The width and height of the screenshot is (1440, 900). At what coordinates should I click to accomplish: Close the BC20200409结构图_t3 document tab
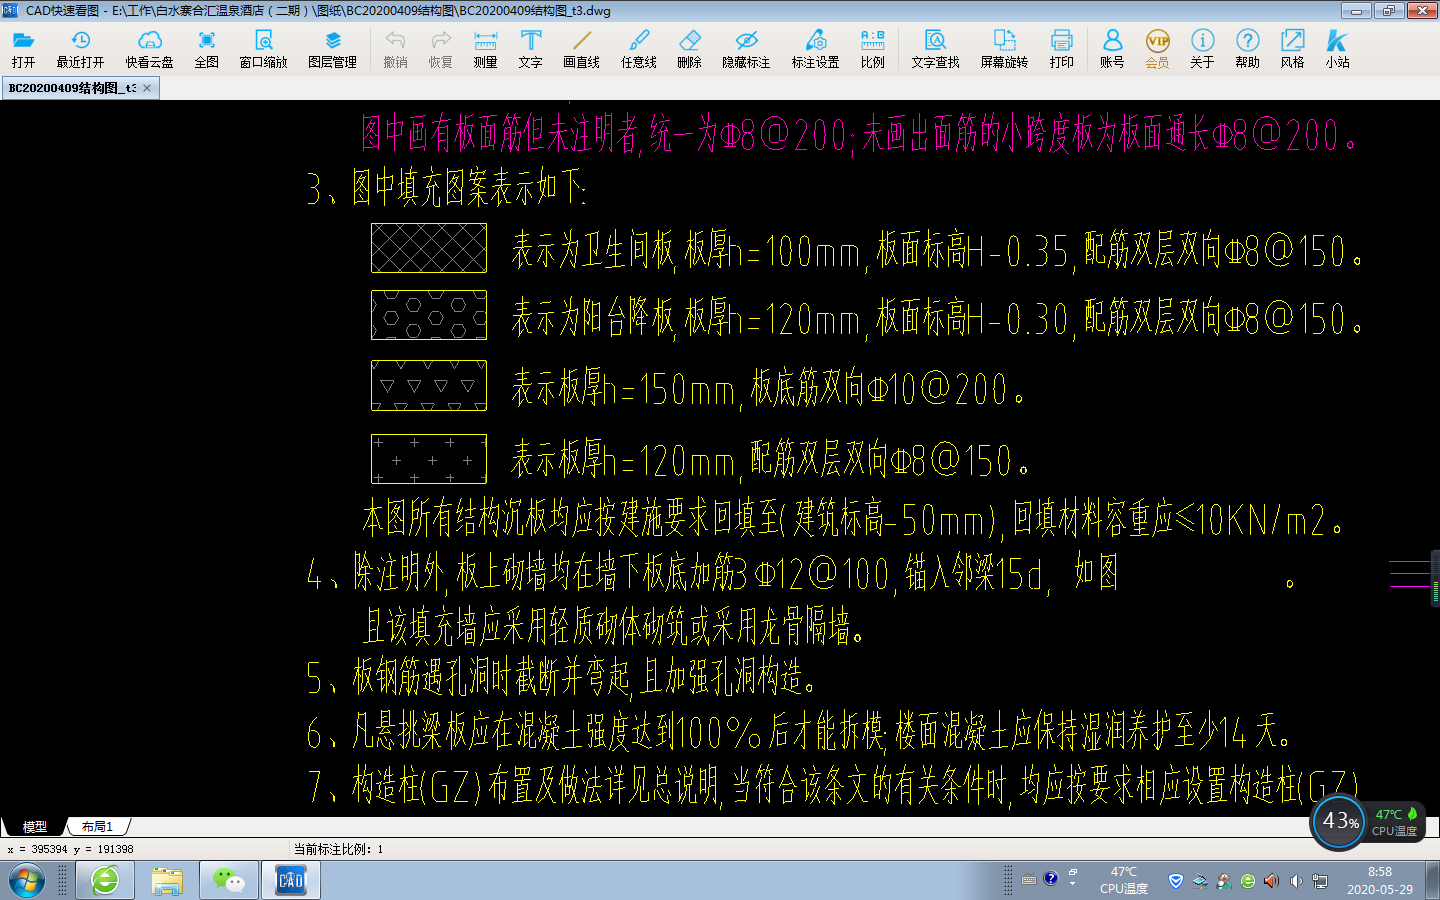pos(147,88)
